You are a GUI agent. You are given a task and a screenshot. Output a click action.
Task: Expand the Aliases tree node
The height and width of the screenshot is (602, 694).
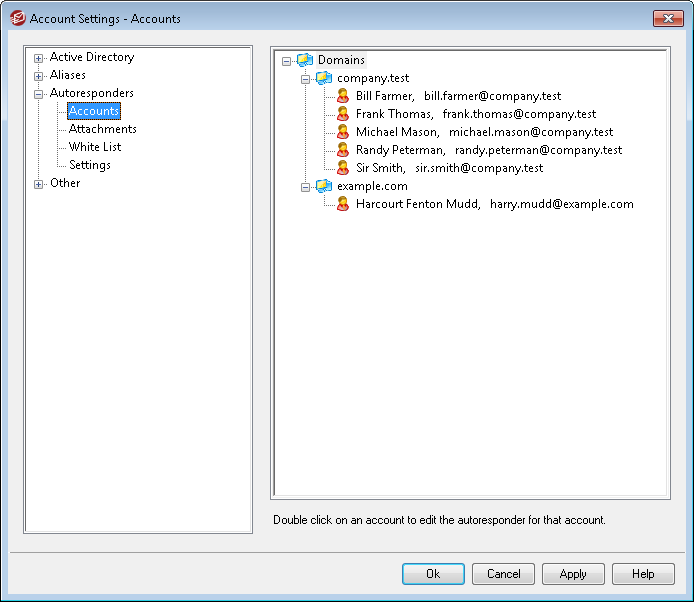(x=39, y=76)
